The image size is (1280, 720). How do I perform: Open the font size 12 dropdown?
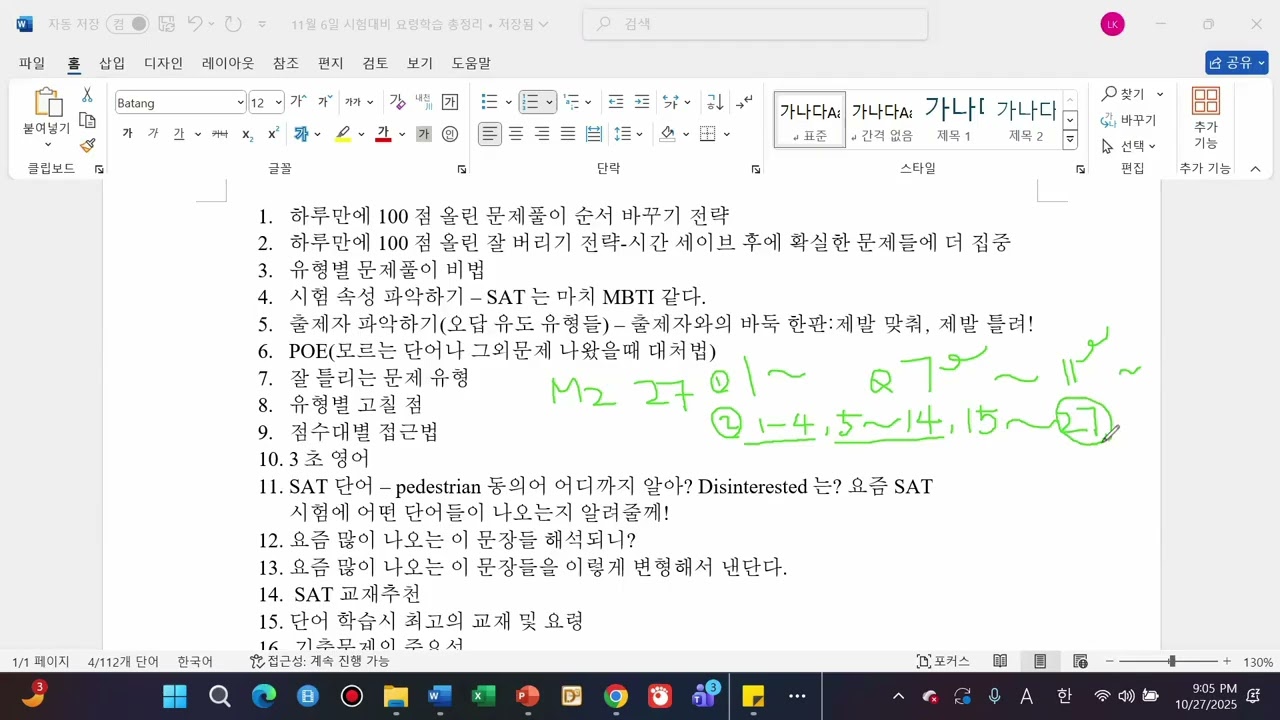279,102
